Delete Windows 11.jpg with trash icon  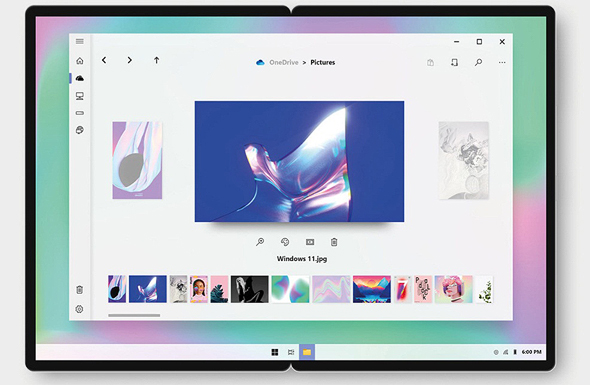334,242
